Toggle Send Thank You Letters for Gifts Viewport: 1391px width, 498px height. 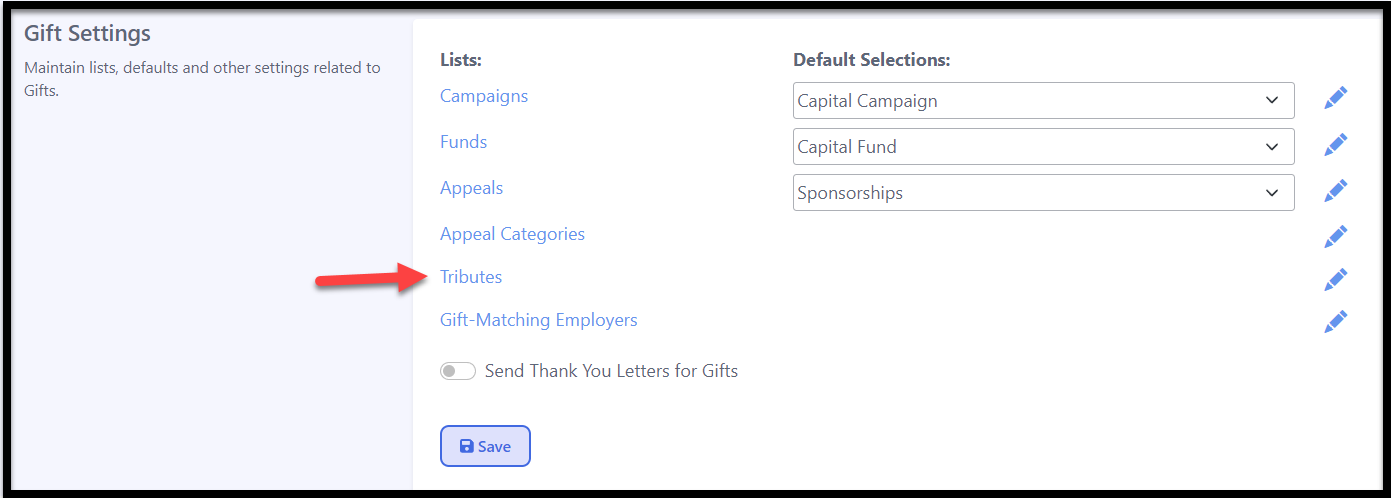(458, 371)
